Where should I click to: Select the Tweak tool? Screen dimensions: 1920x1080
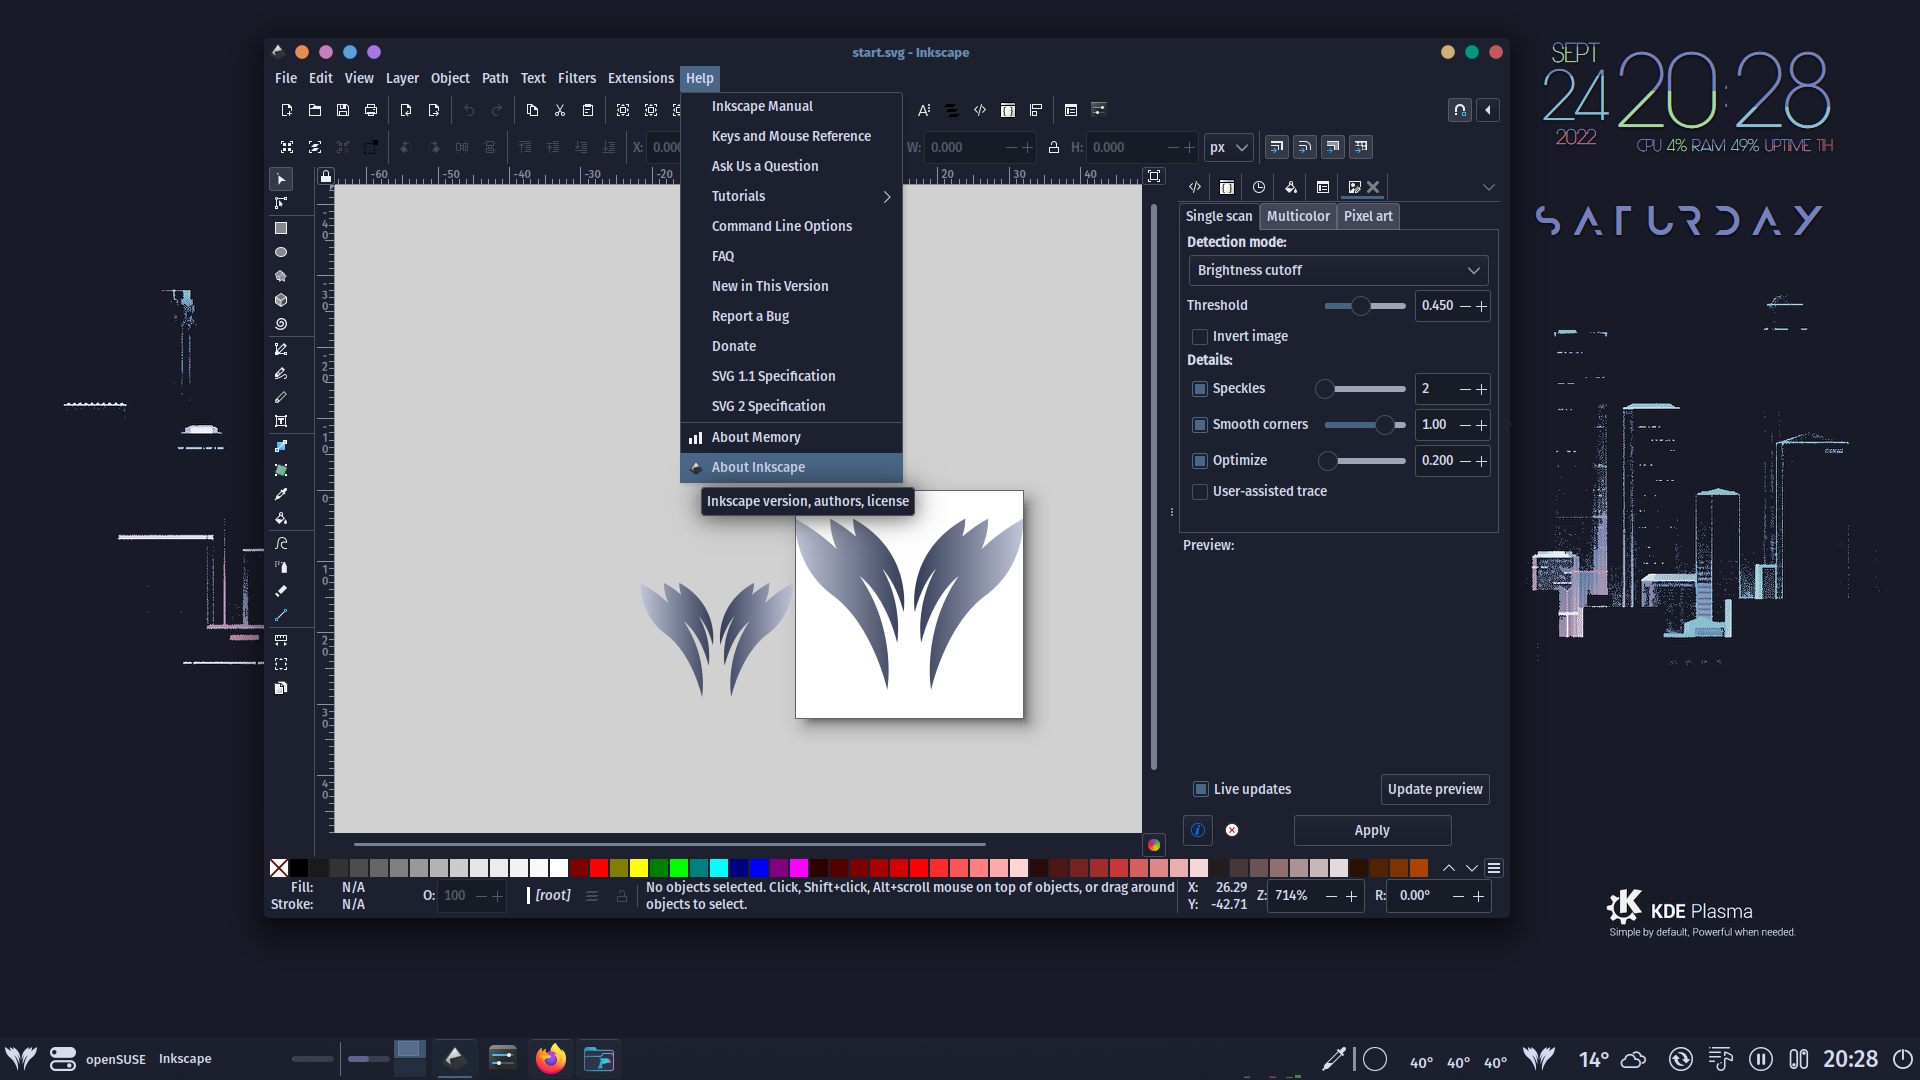click(x=281, y=543)
